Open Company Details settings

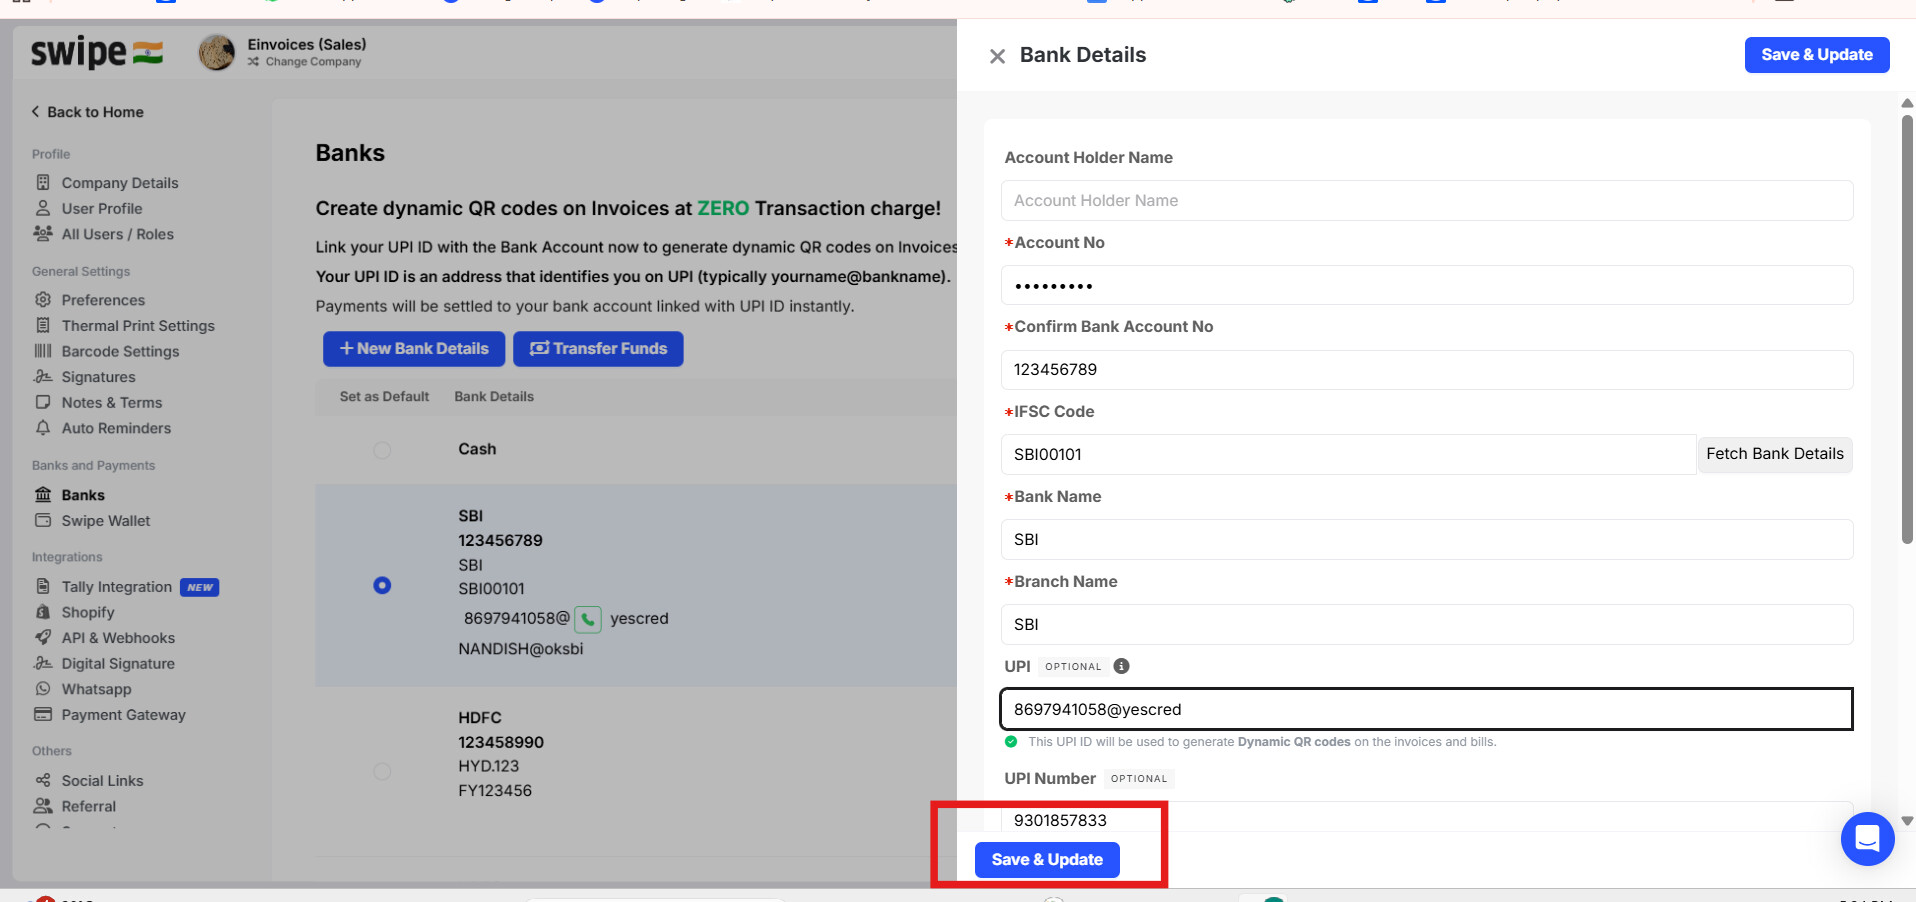(119, 183)
